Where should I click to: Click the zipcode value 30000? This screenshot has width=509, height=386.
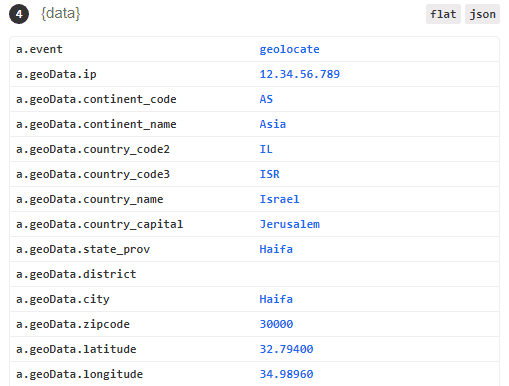276,324
